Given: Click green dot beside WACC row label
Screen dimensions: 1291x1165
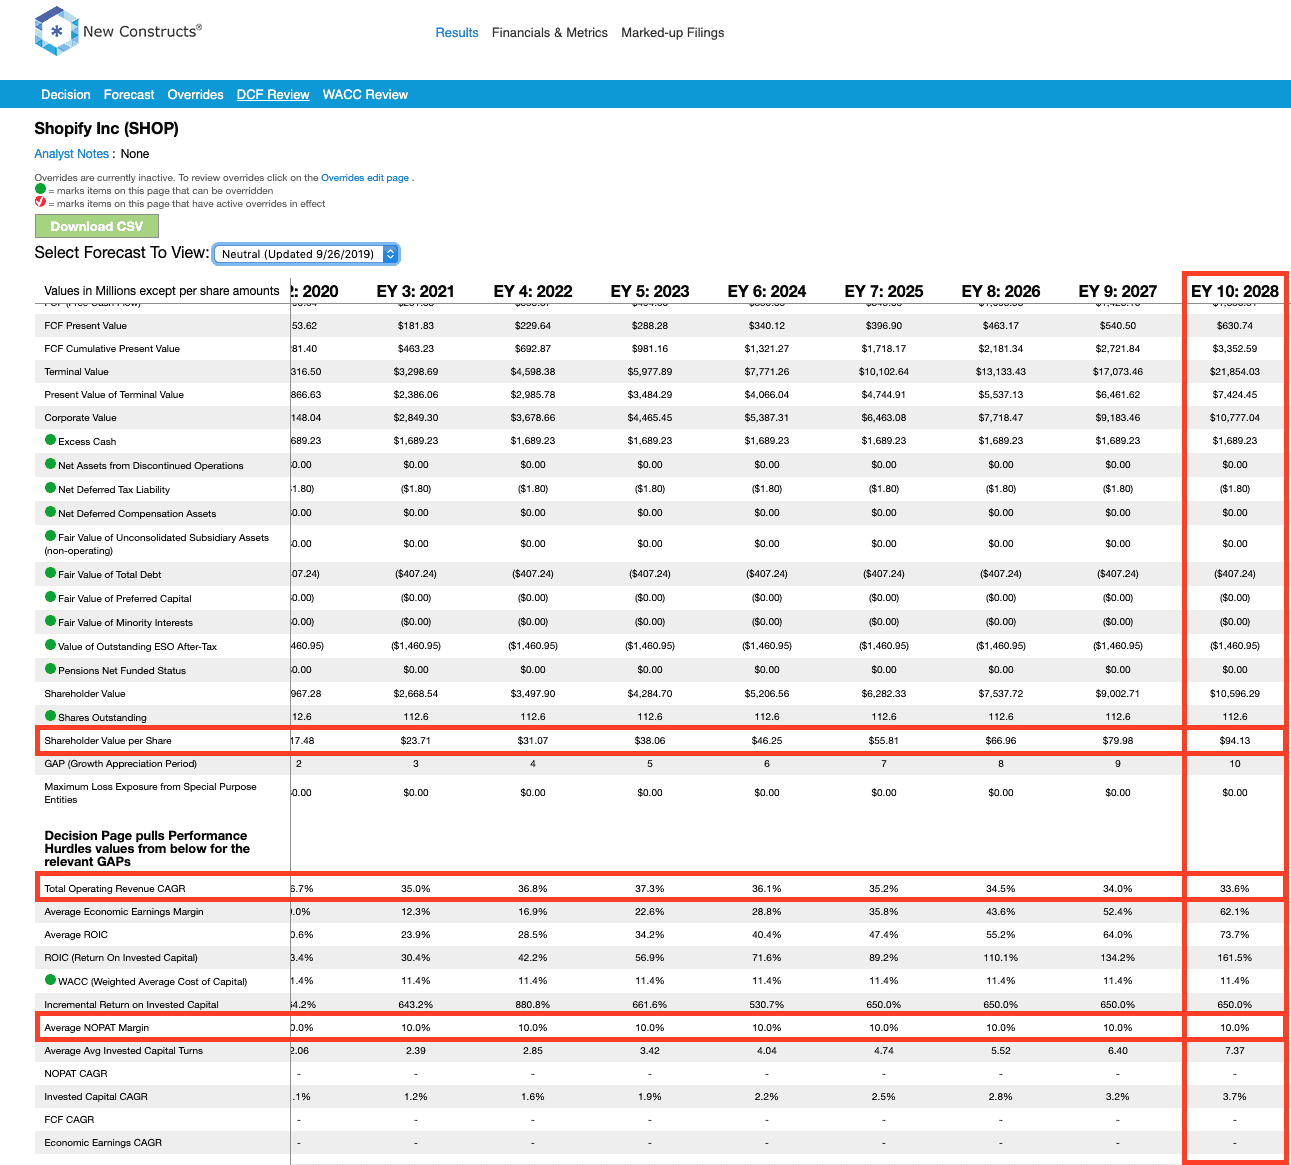Looking at the screenshot, I should pos(50,980).
